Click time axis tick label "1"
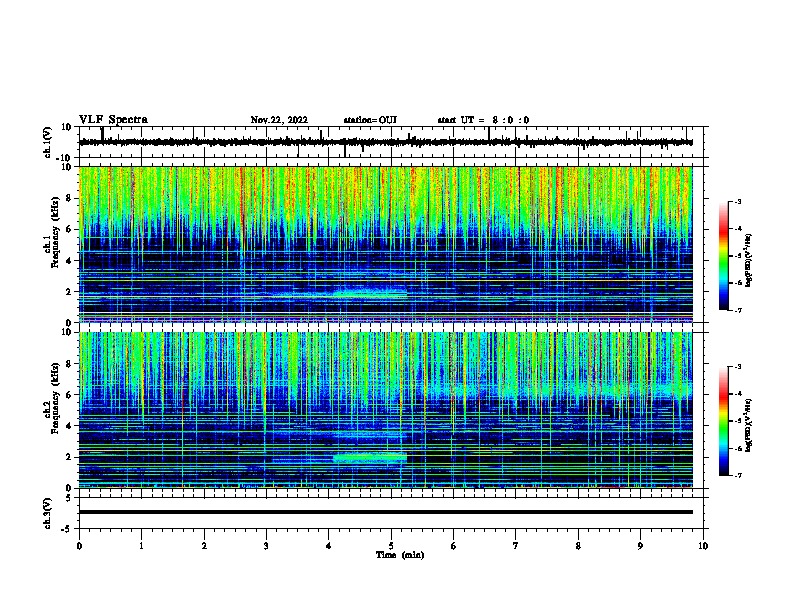 point(141,546)
